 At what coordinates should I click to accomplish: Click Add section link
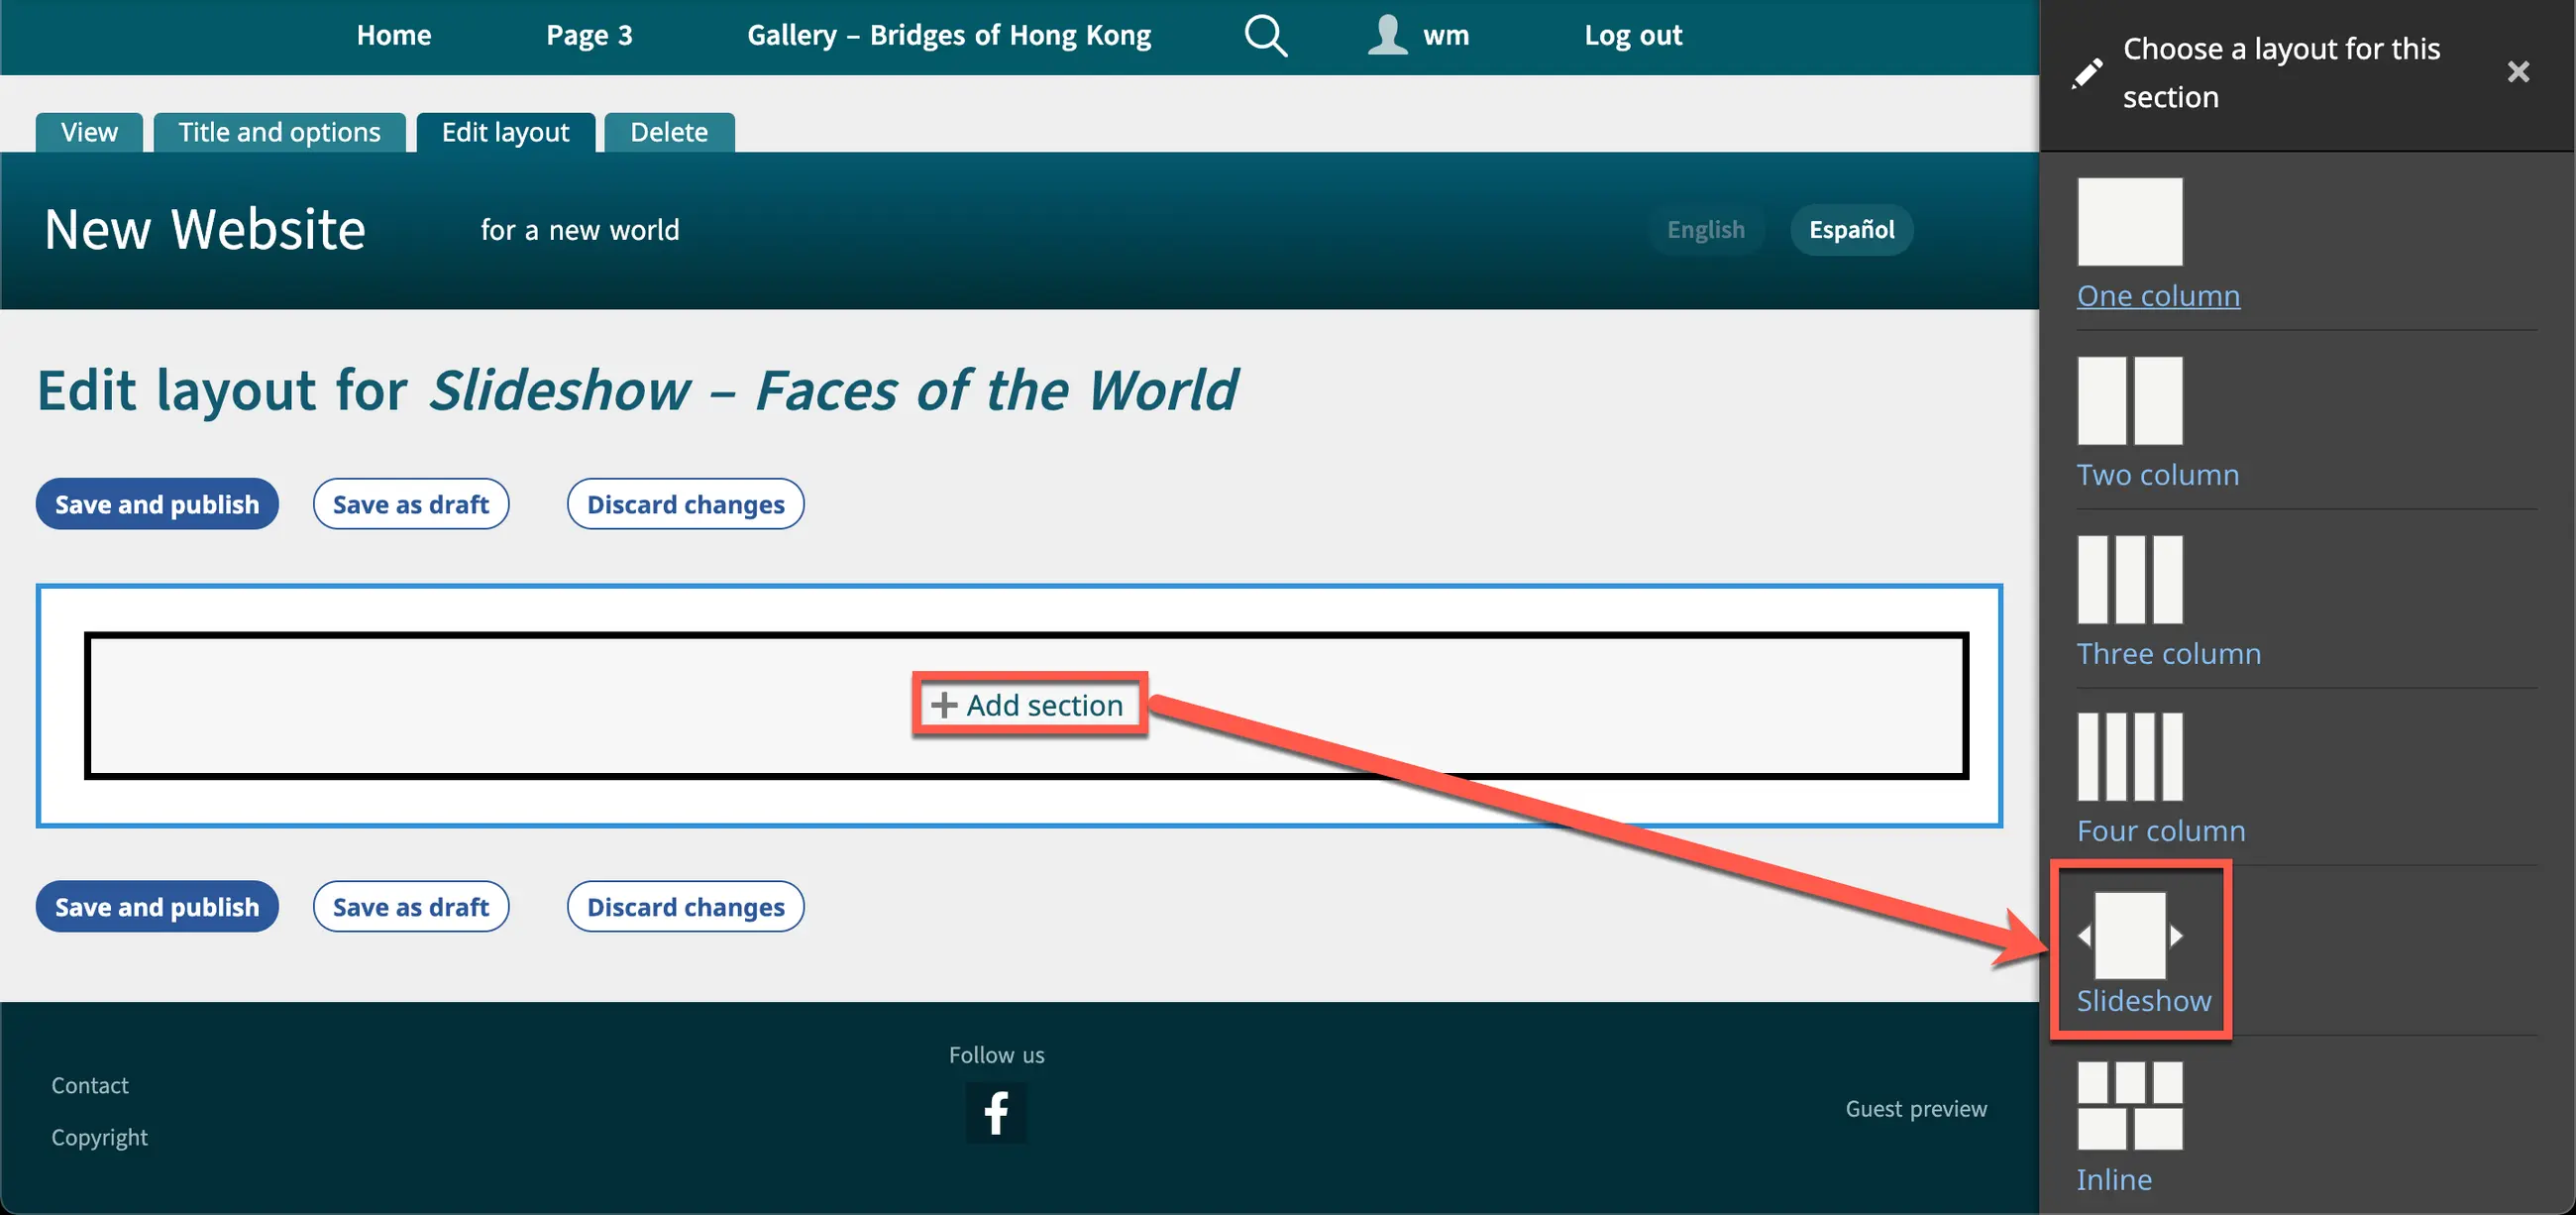point(1029,705)
